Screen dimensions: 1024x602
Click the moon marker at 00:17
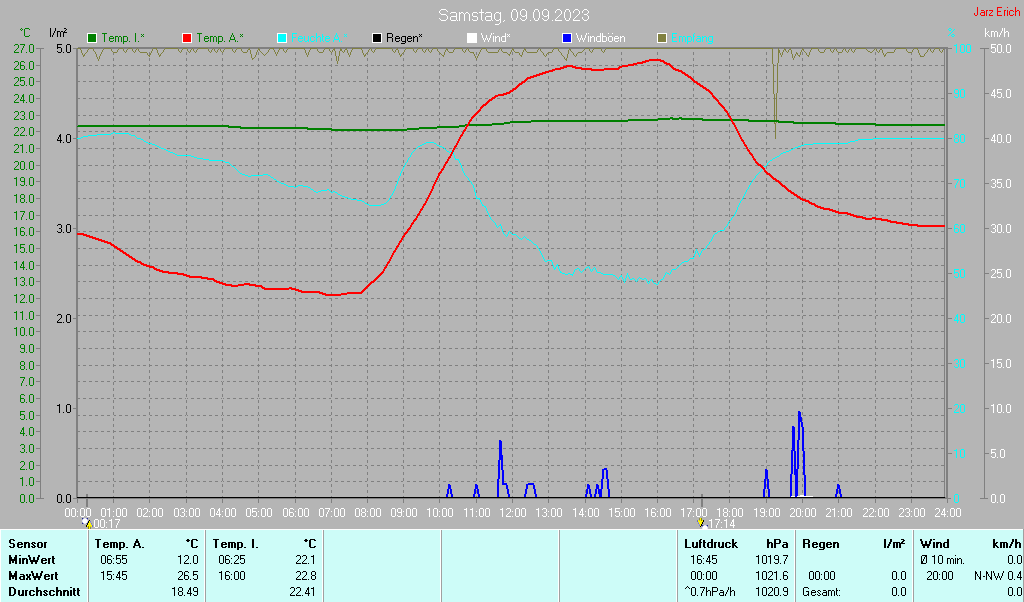(x=86, y=522)
